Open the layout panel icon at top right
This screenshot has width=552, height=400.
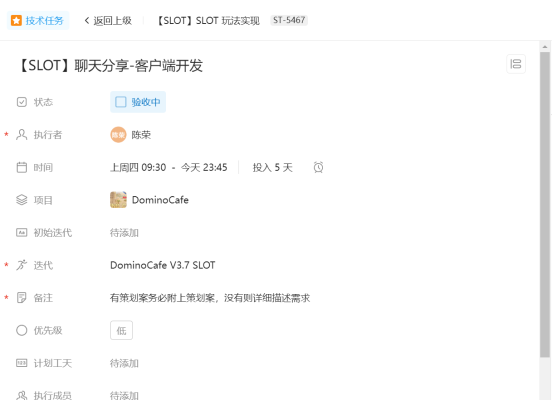click(x=516, y=64)
